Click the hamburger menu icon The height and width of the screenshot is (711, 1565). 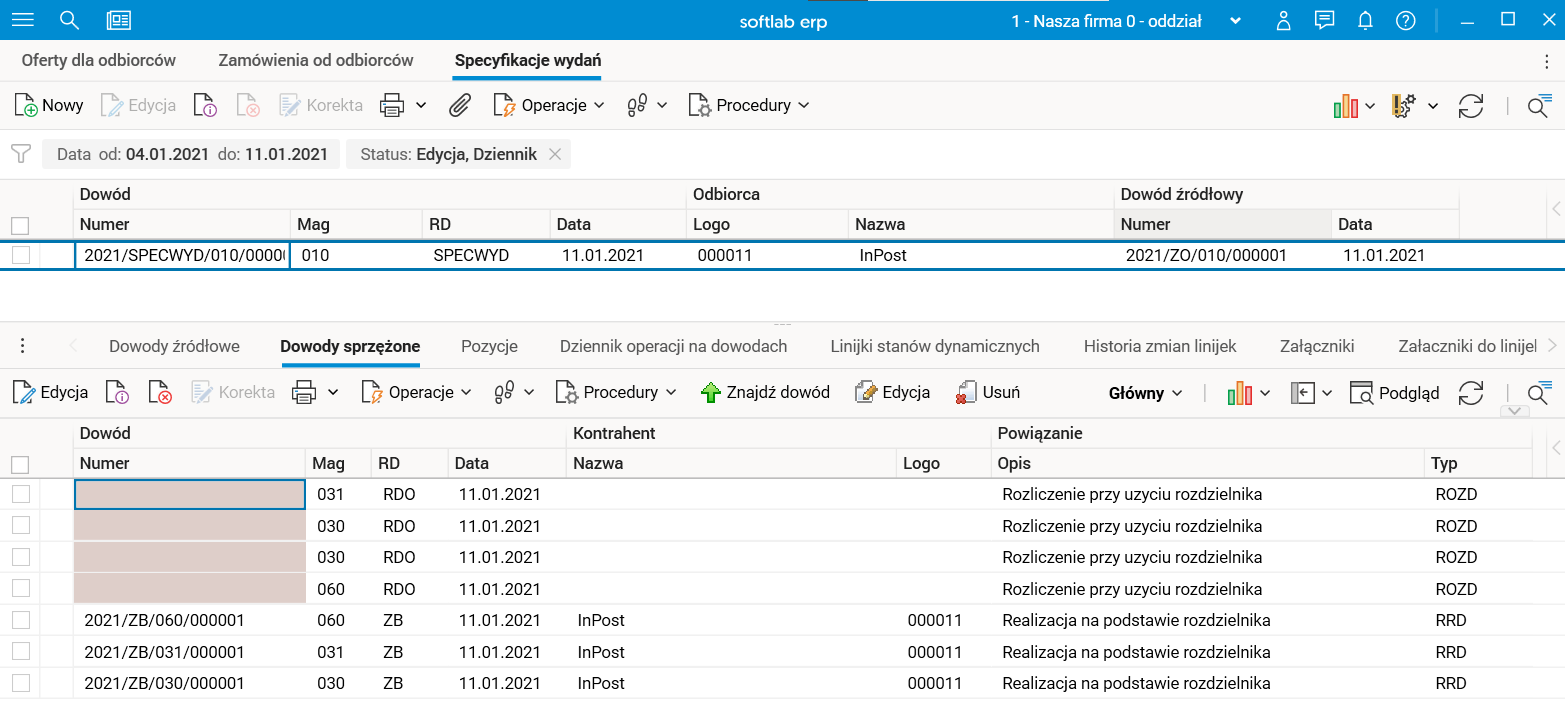(22, 20)
